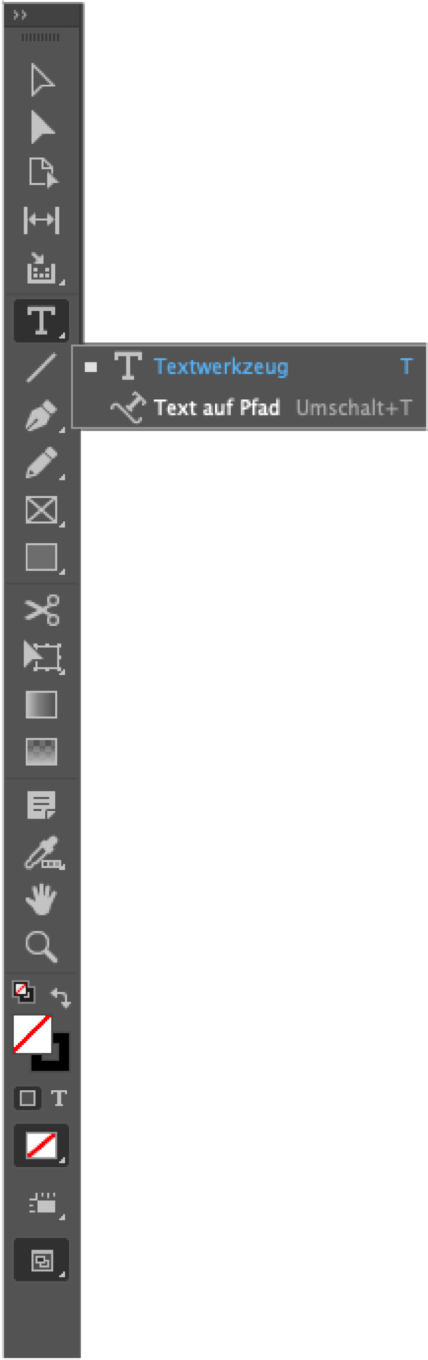Image resolution: width=428 pixels, height=1360 pixels.
Task: Toggle formatting affects container square
Action: click(28, 1098)
